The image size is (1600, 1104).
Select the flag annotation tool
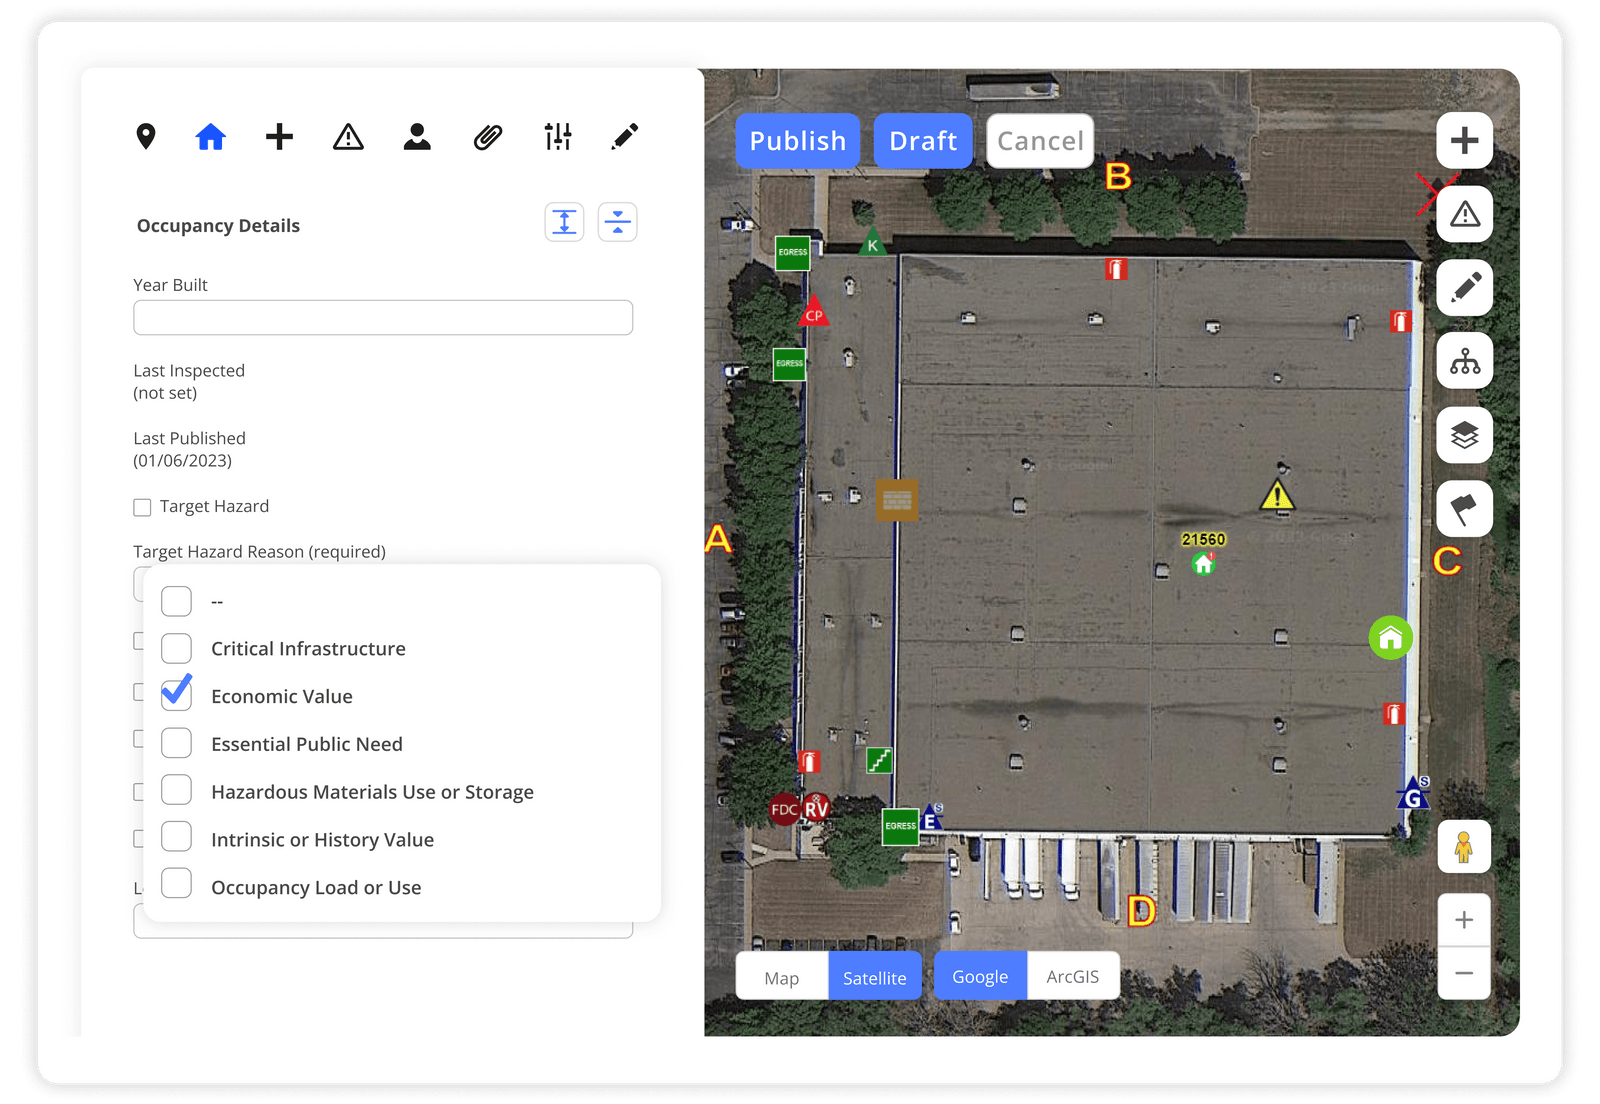pos(1464,509)
